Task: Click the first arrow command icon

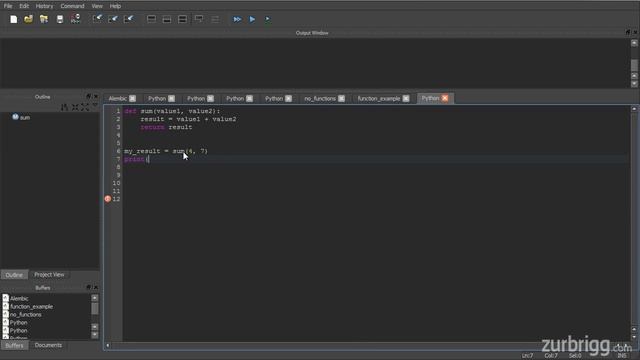Action: click(x=97, y=19)
